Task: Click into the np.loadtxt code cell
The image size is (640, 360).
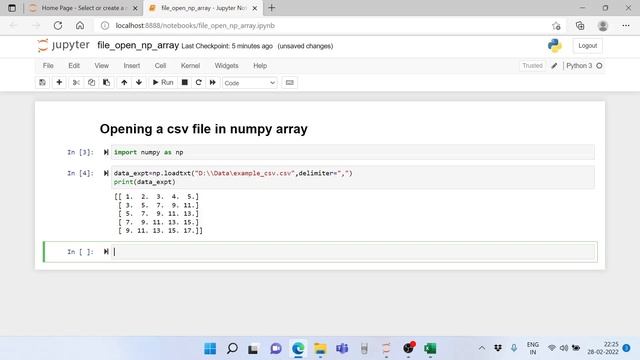Action: [x=353, y=178]
